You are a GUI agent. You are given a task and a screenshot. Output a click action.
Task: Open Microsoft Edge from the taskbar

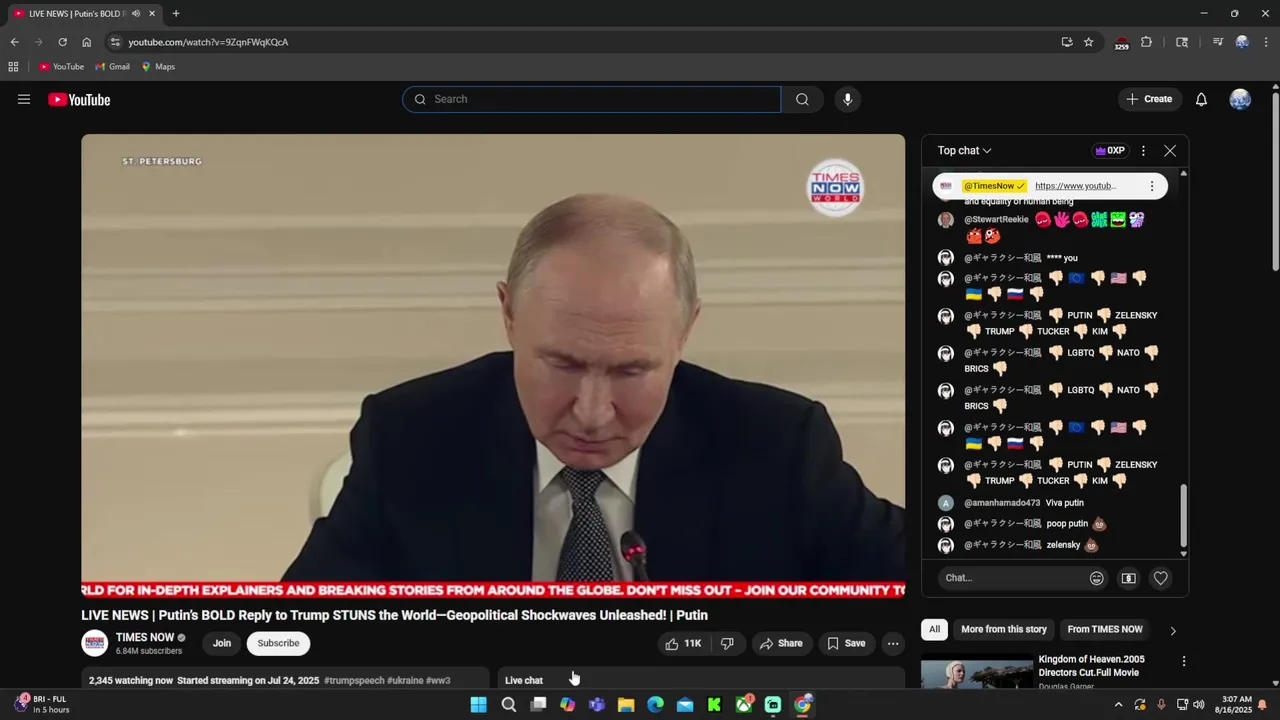[x=655, y=705]
